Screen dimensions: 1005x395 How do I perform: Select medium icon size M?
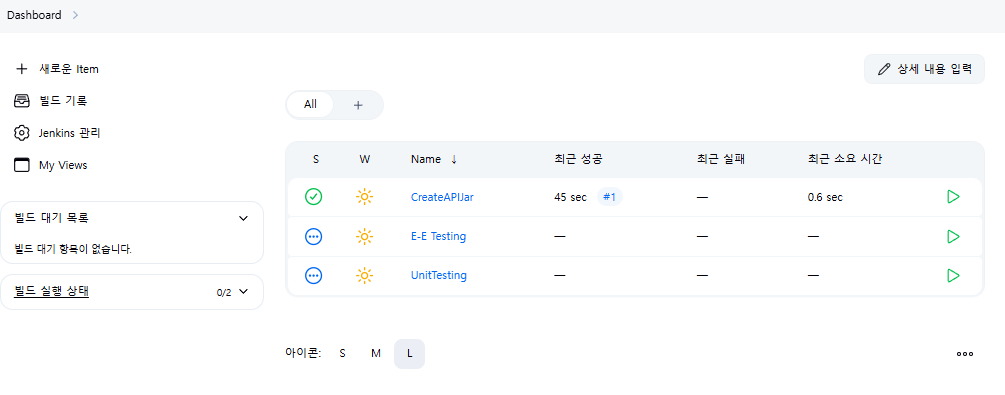[x=376, y=353]
